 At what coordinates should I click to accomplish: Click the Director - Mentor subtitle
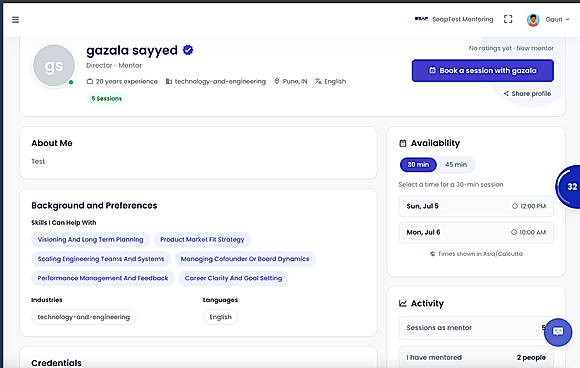coord(114,65)
